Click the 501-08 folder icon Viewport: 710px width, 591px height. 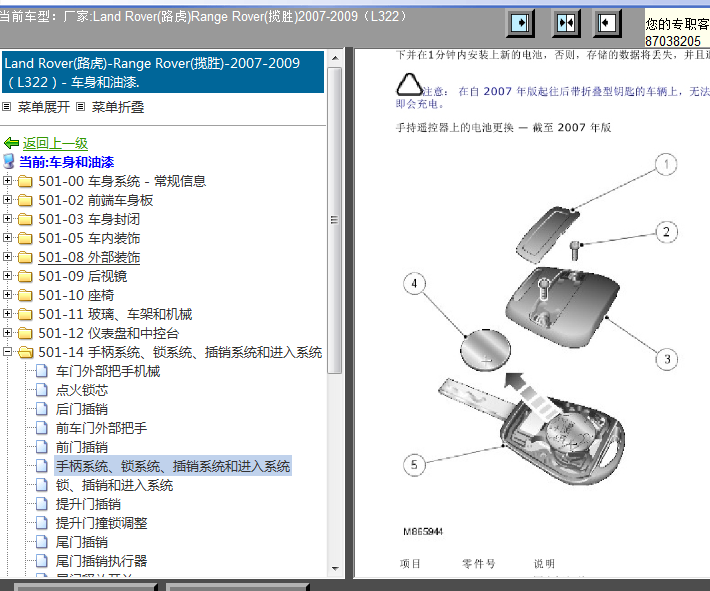click(25, 257)
